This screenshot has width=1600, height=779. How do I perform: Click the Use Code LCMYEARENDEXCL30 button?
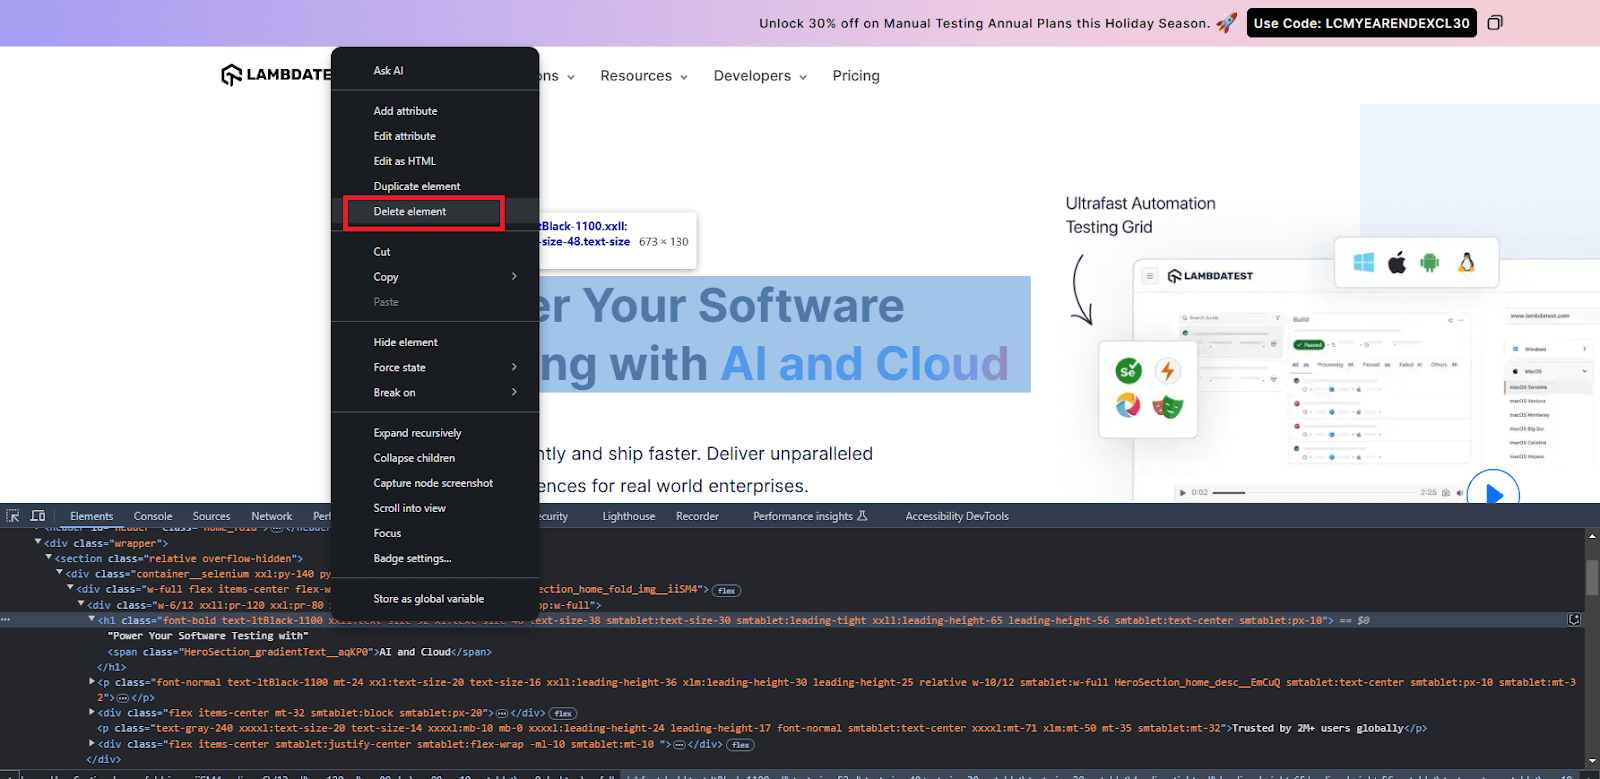[1362, 23]
